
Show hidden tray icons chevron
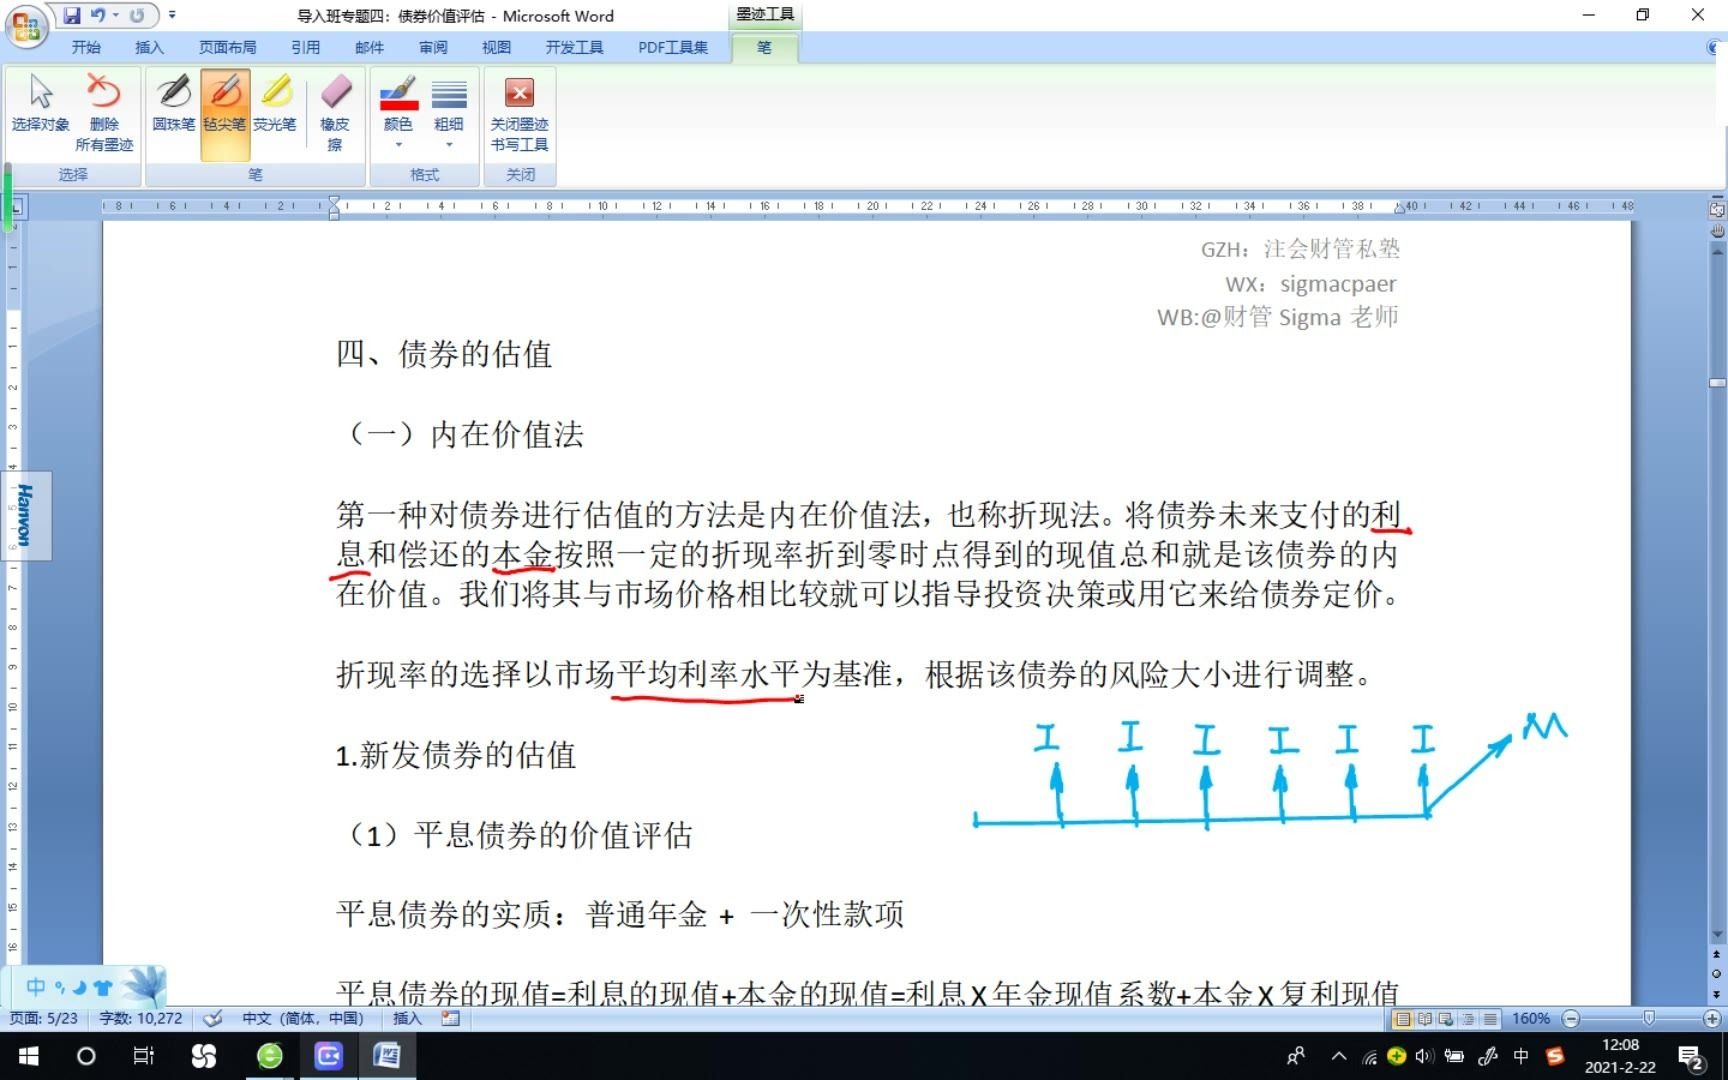[1338, 1056]
